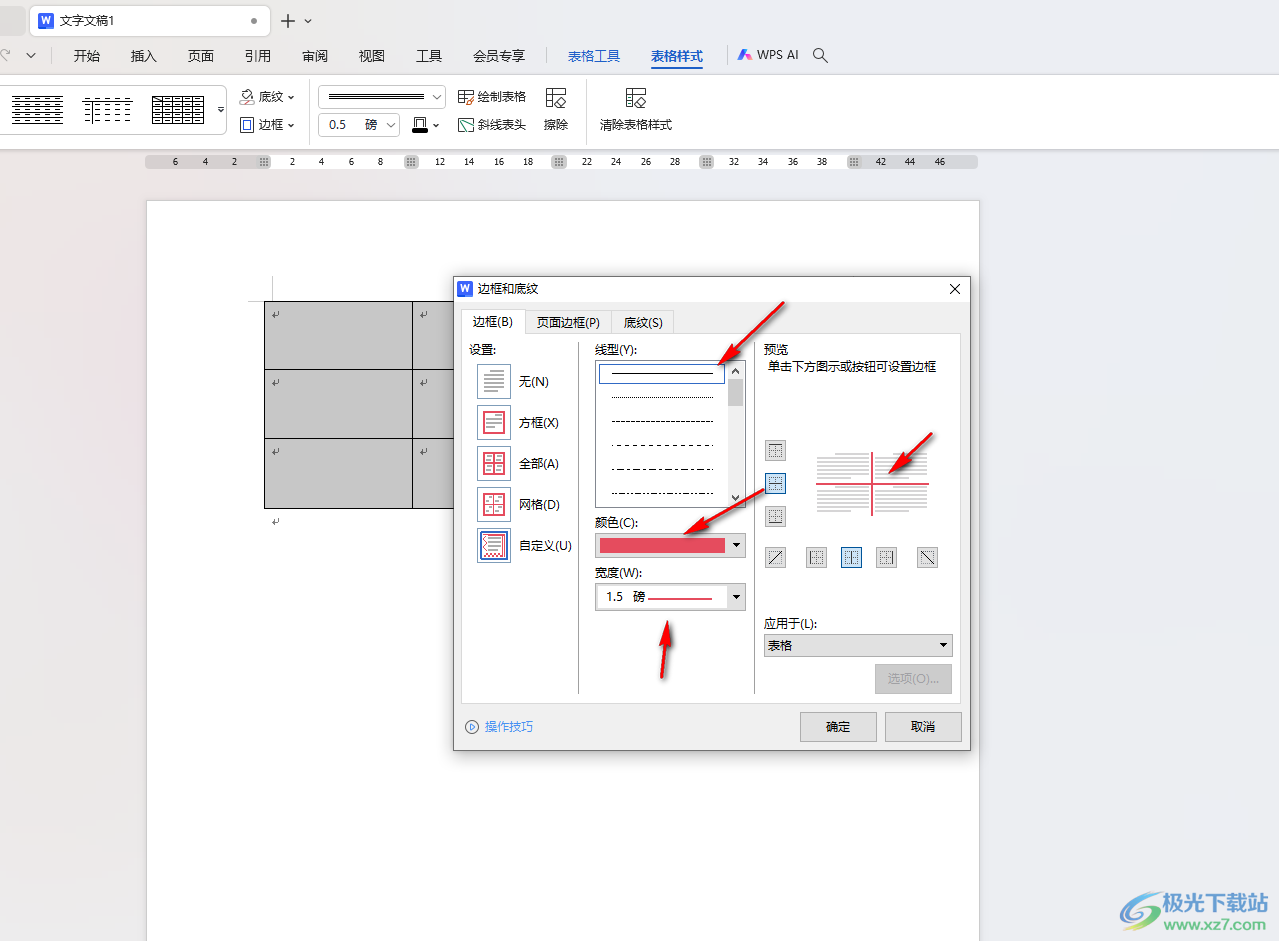This screenshot has width=1279, height=941.
Task: Open the ribbon line style dropdown
Action: coord(382,97)
